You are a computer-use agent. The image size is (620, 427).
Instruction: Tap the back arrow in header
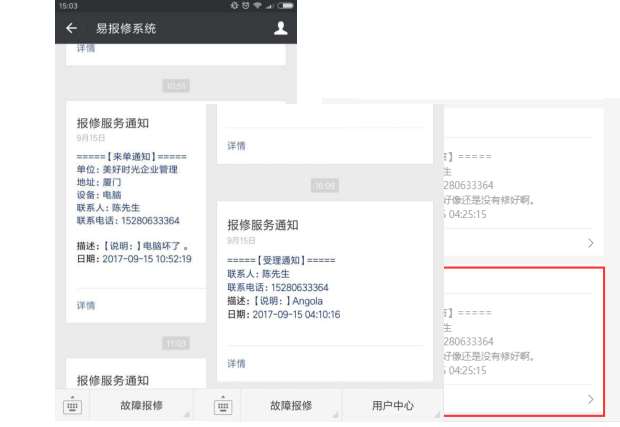point(72,28)
